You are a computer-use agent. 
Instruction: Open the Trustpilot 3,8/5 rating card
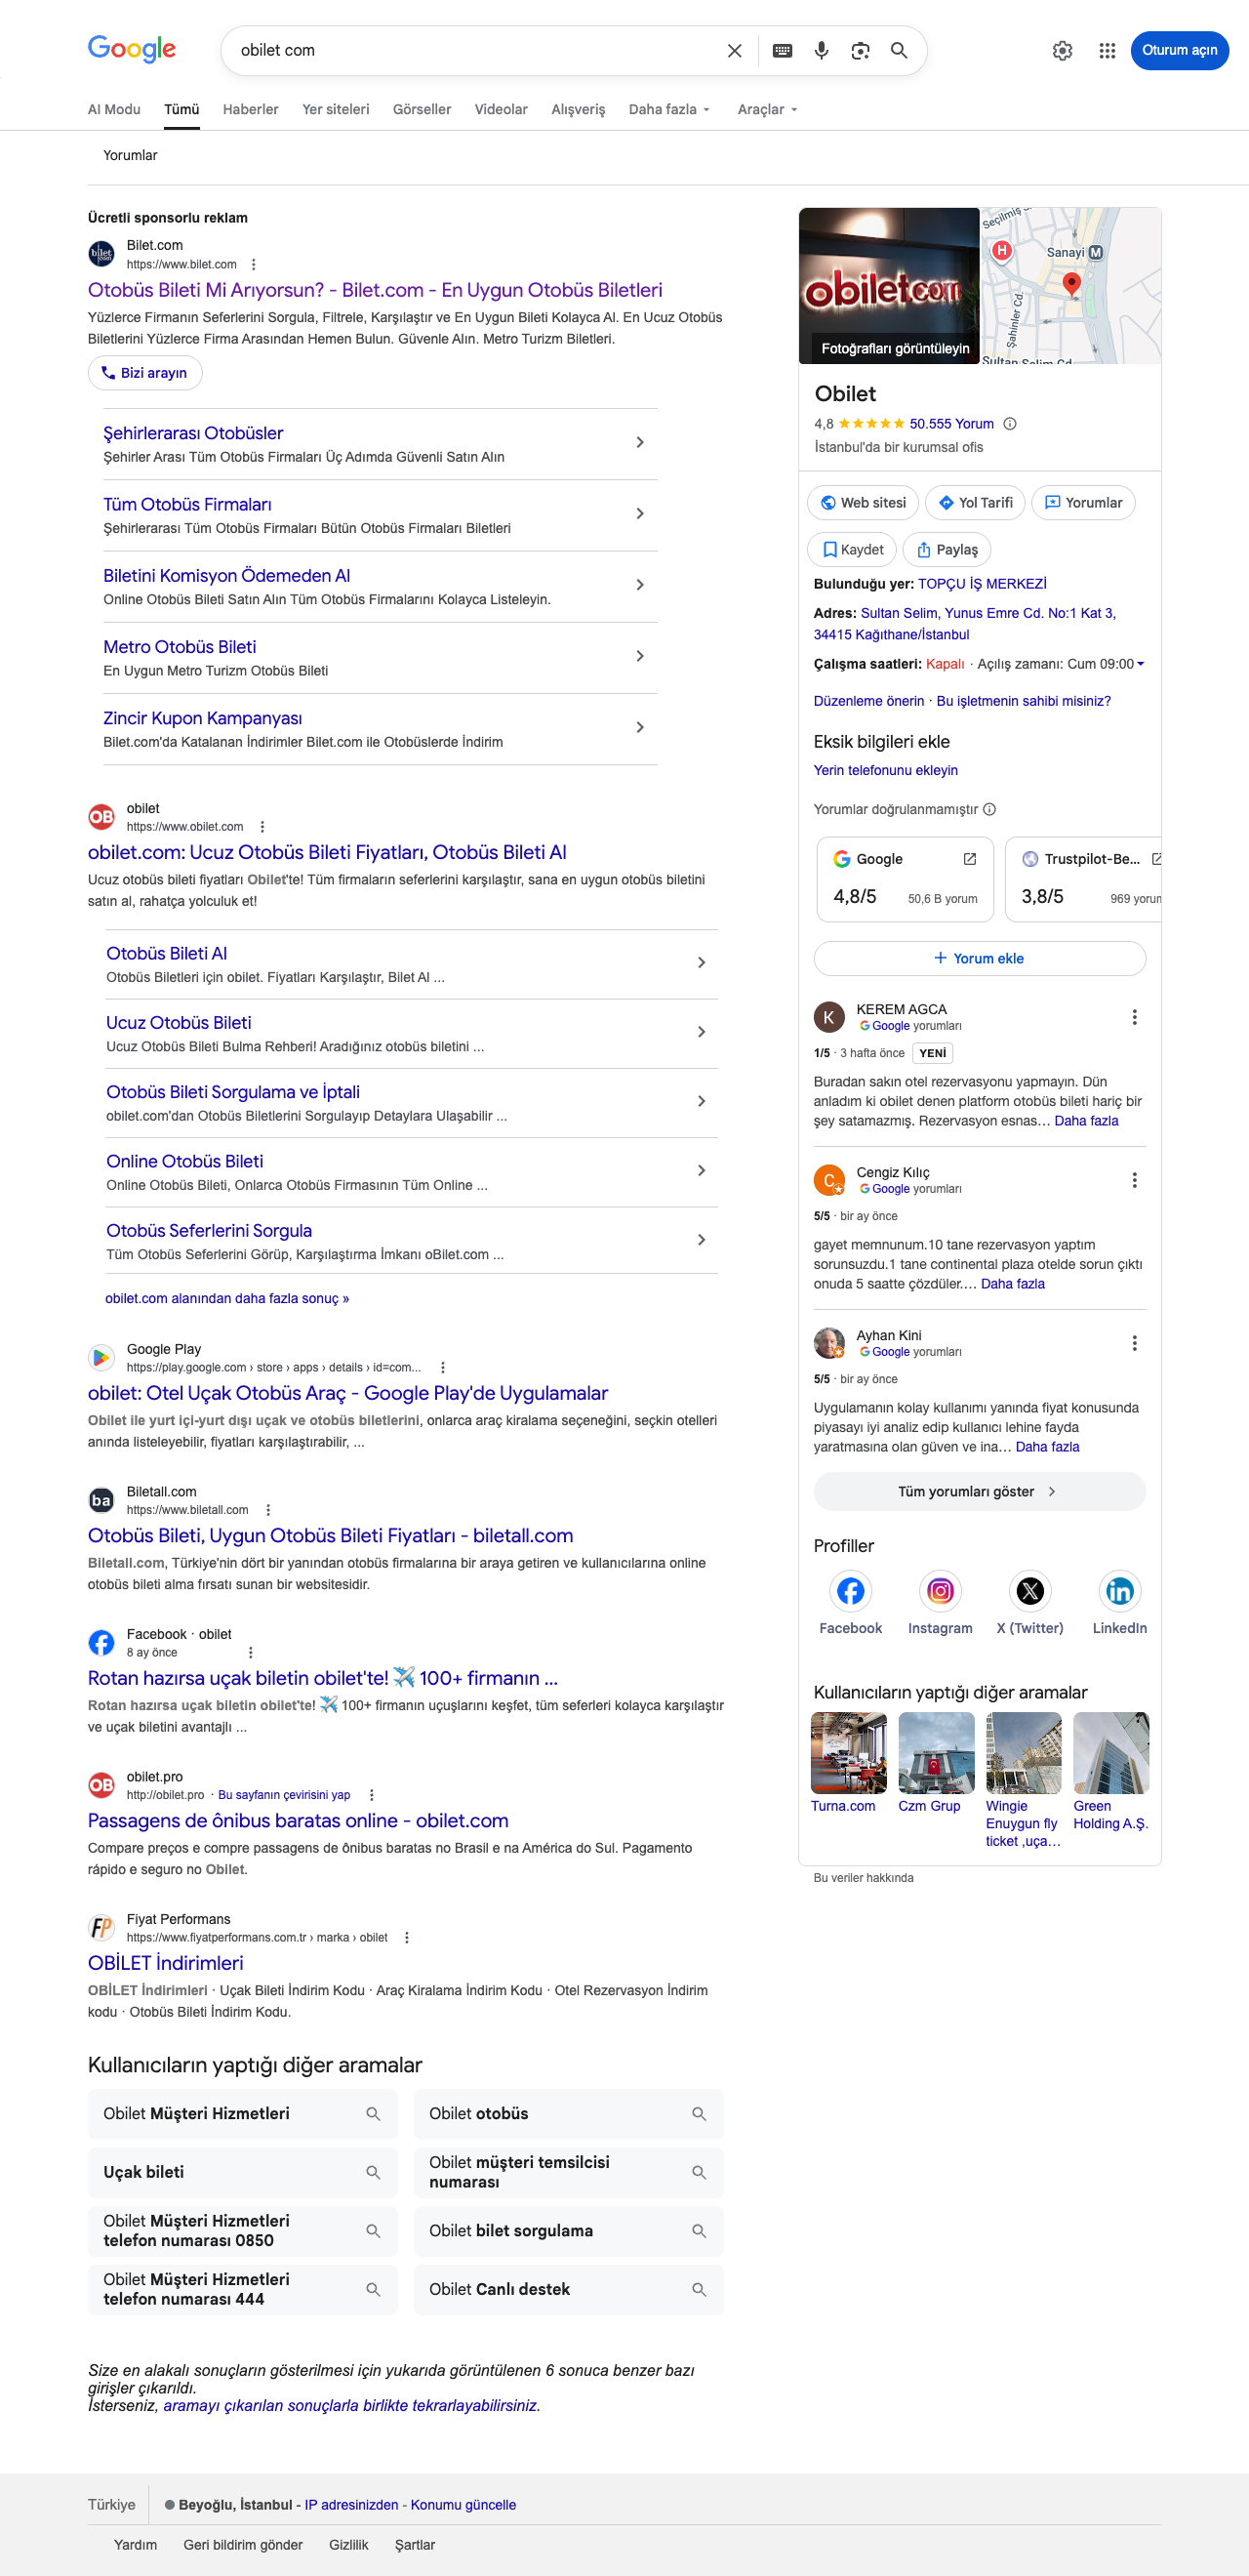click(x=1083, y=879)
